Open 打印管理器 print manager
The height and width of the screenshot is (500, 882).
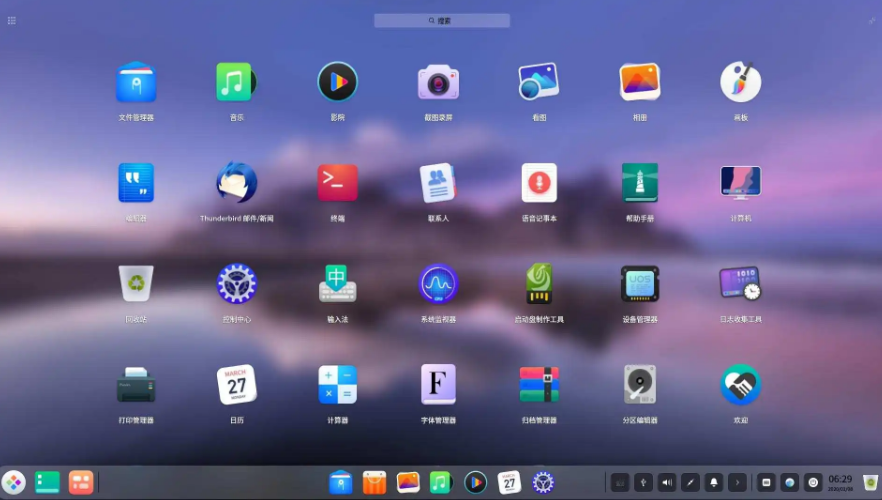point(136,385)
